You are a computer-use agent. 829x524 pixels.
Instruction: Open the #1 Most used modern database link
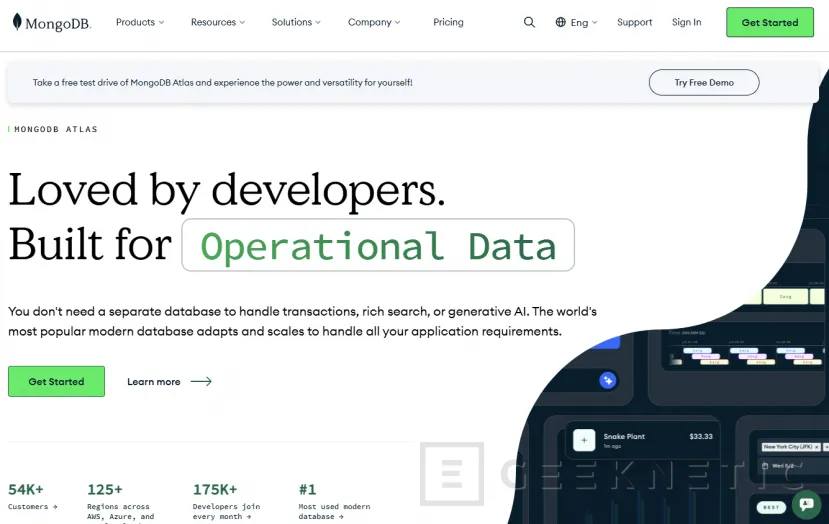(334, 501)
